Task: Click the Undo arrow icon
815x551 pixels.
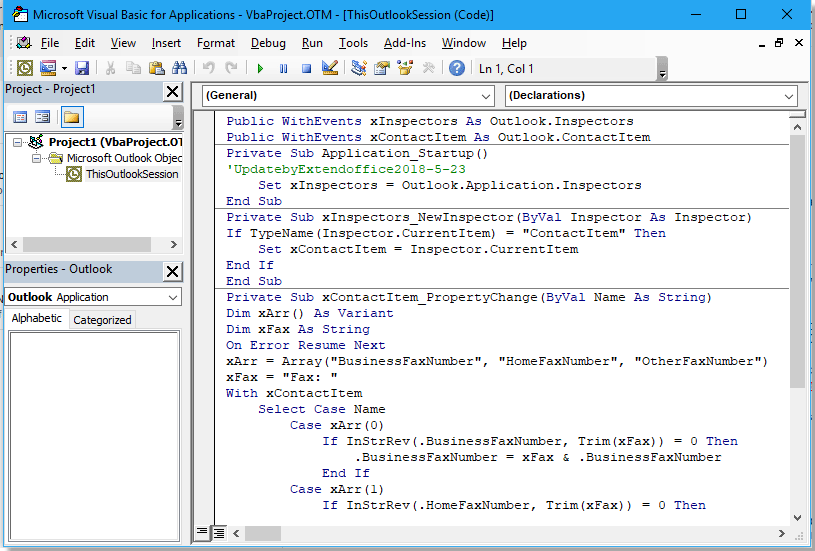Action: pyautogui.click(x=208, y=68)
